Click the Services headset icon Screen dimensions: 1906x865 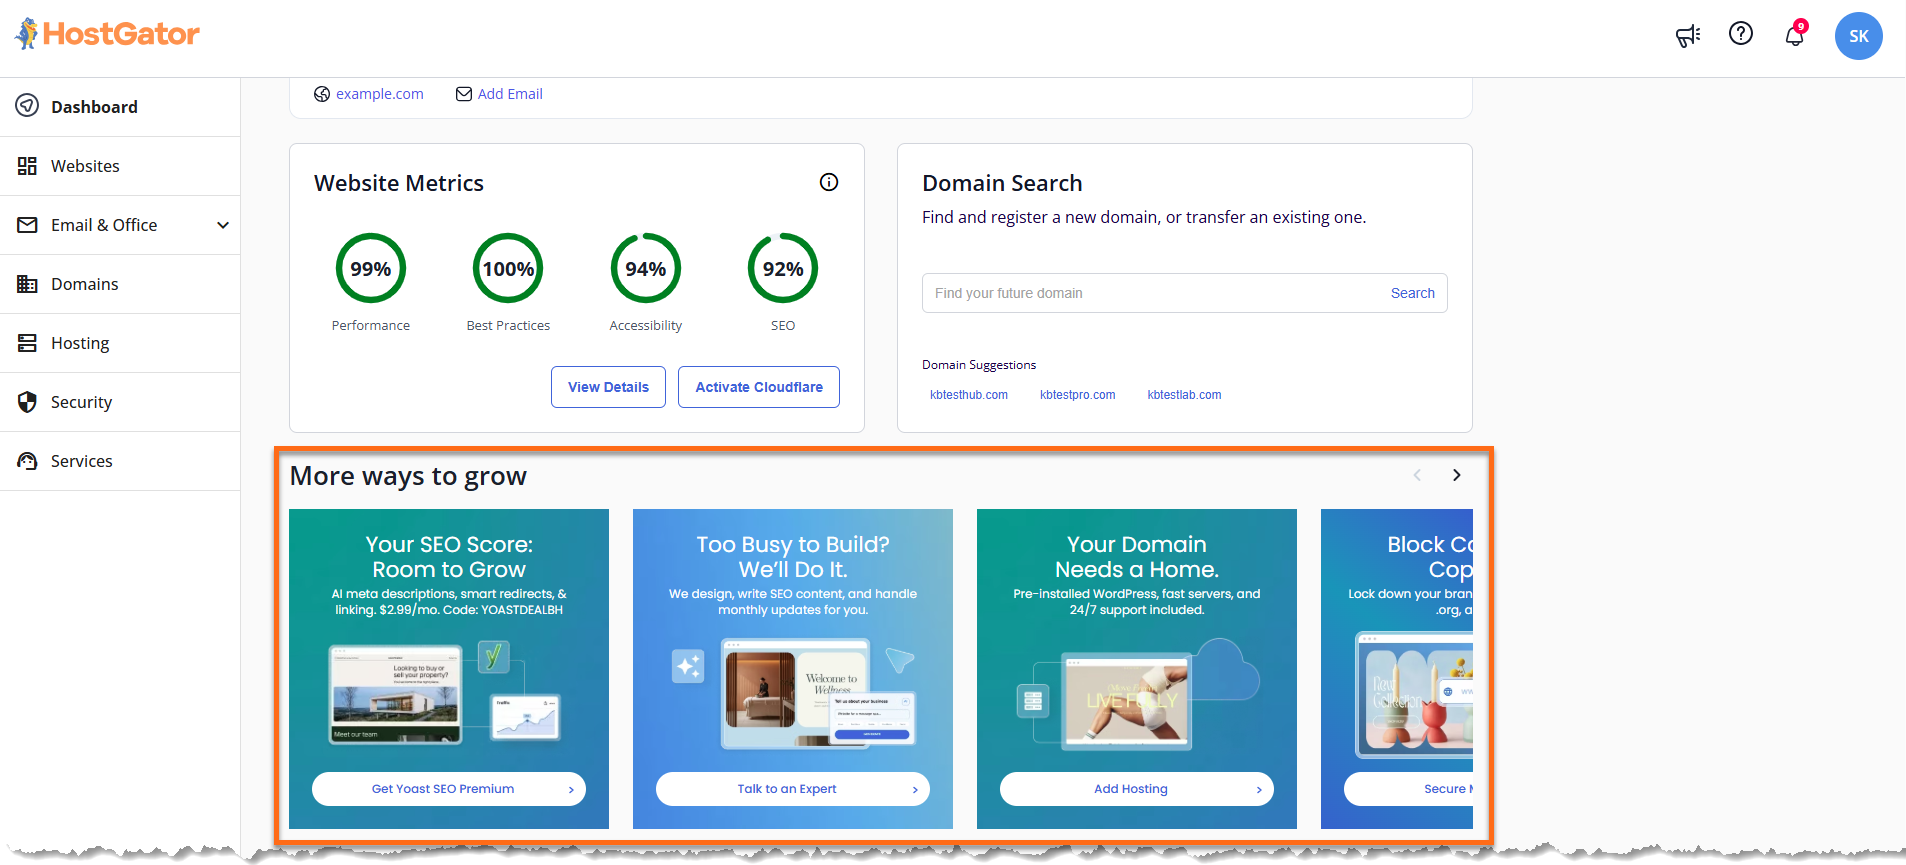[27, 461]
